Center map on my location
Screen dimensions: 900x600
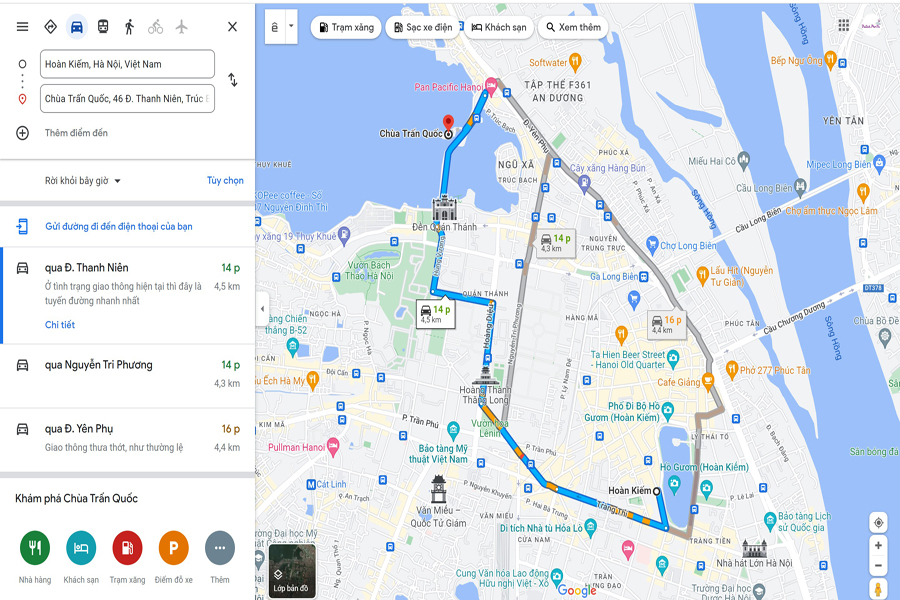tap(878, 522)
